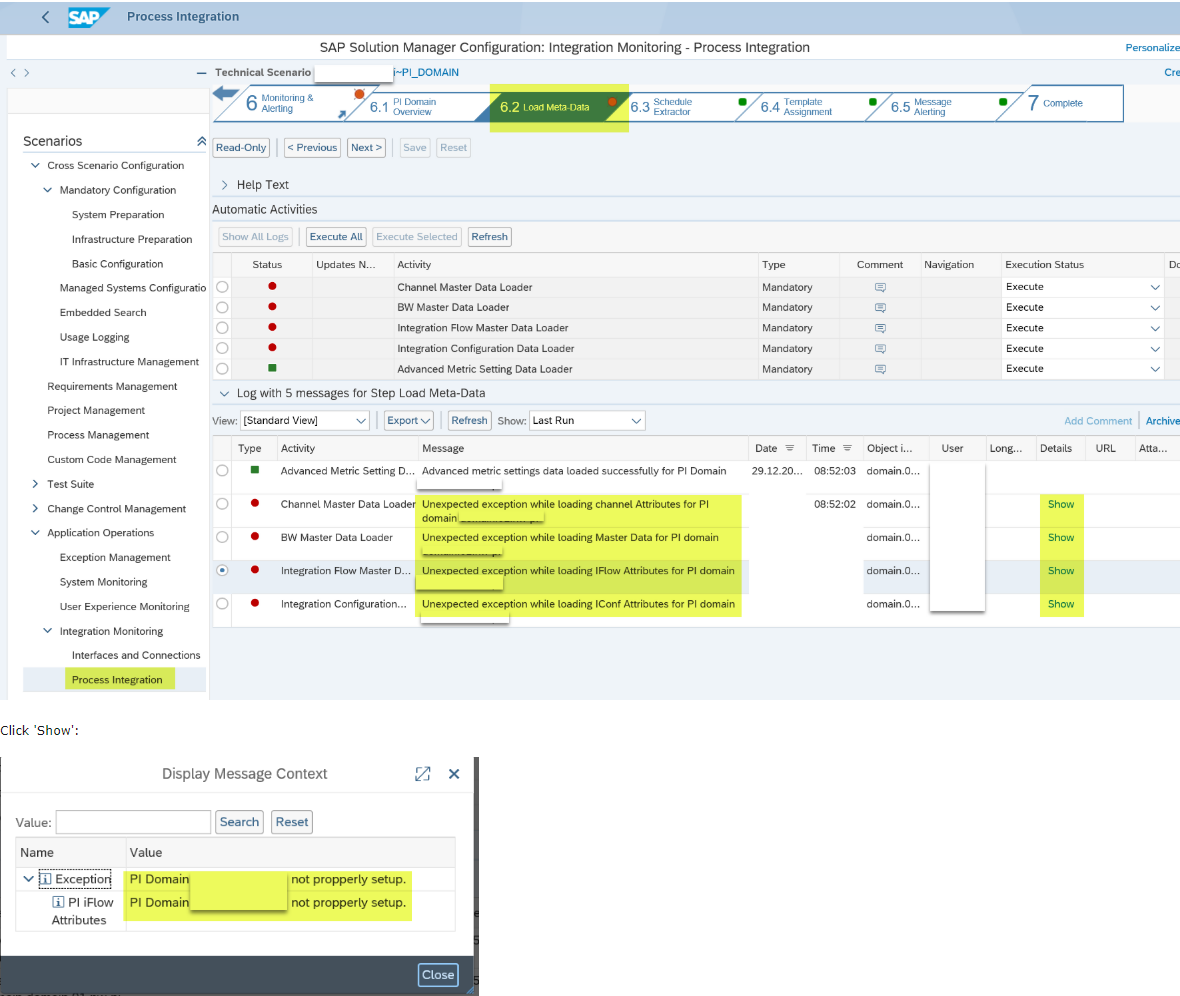Click Show link for Channel Master Data Loader
This screenshot has height=996, width=1180.
coord(1060,504)
